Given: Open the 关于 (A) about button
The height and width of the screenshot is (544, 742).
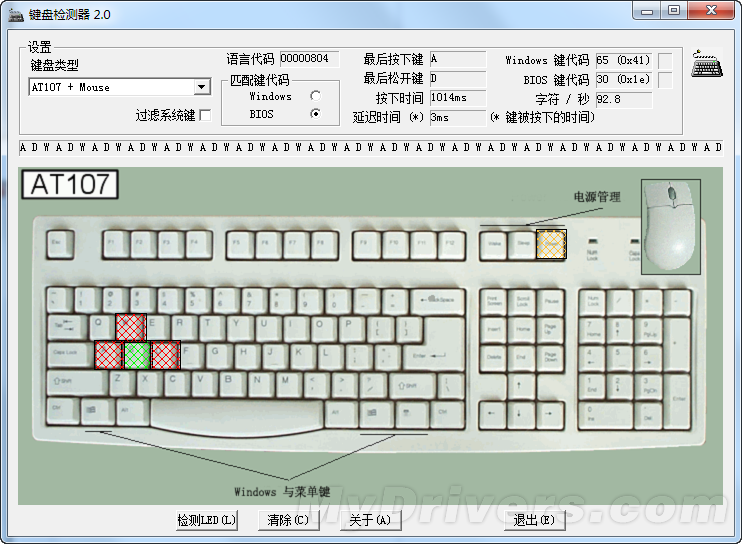Looking at the screenshot, I should pos(371,520).
